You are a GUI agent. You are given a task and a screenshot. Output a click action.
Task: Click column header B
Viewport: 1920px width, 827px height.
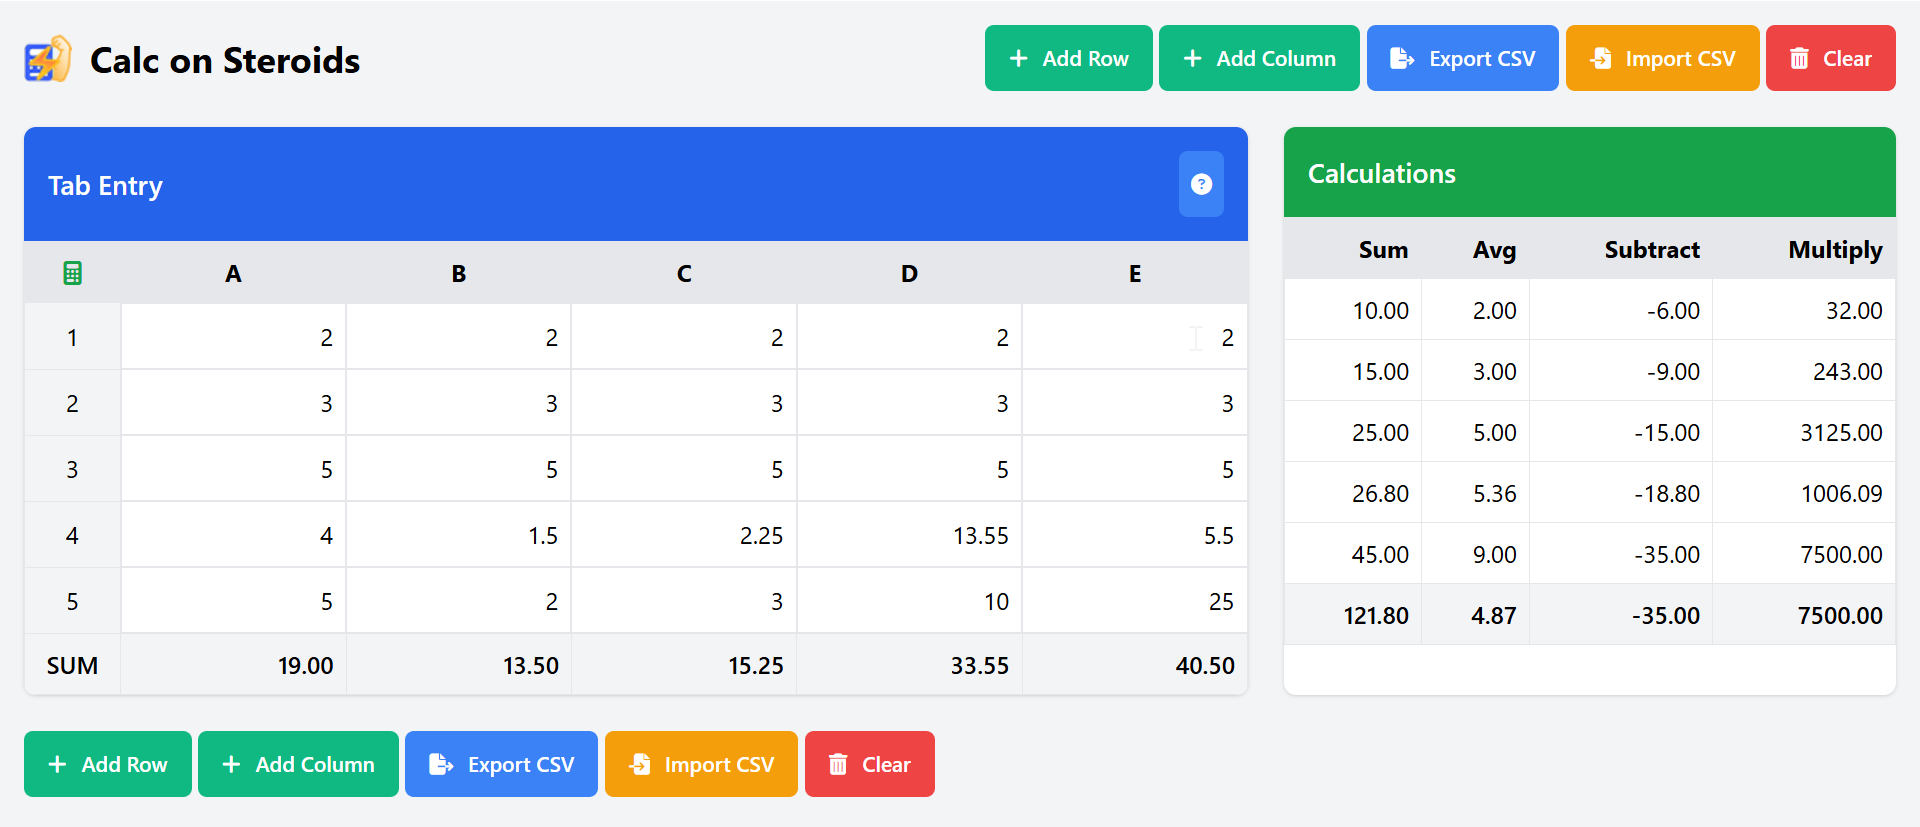pyautogui.click(x=458, y=273)
